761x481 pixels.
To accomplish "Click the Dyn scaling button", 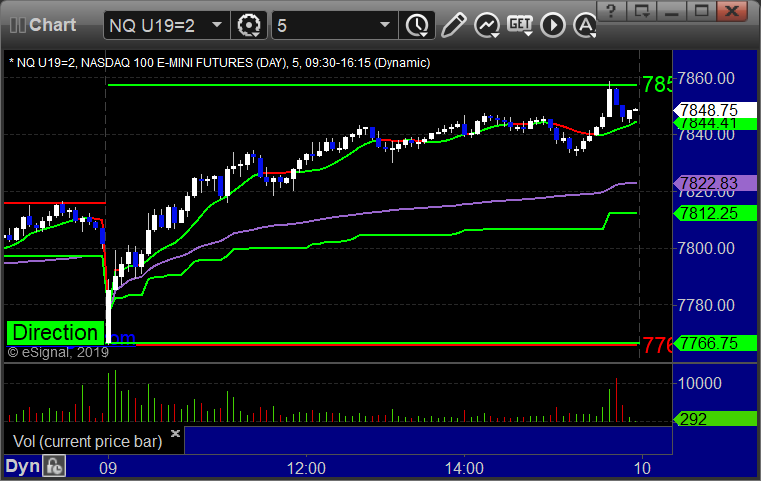I will coord(22,466).
